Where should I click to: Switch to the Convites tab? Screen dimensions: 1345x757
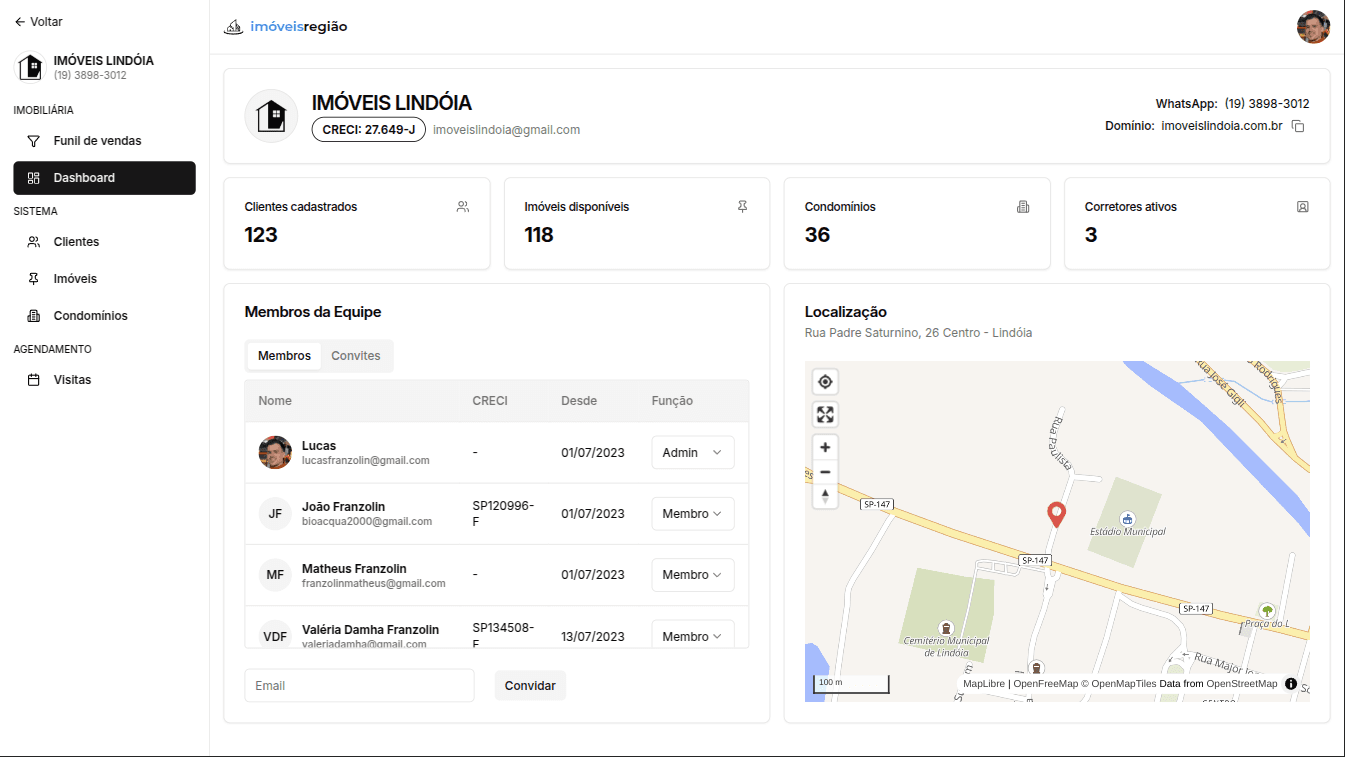356,356
